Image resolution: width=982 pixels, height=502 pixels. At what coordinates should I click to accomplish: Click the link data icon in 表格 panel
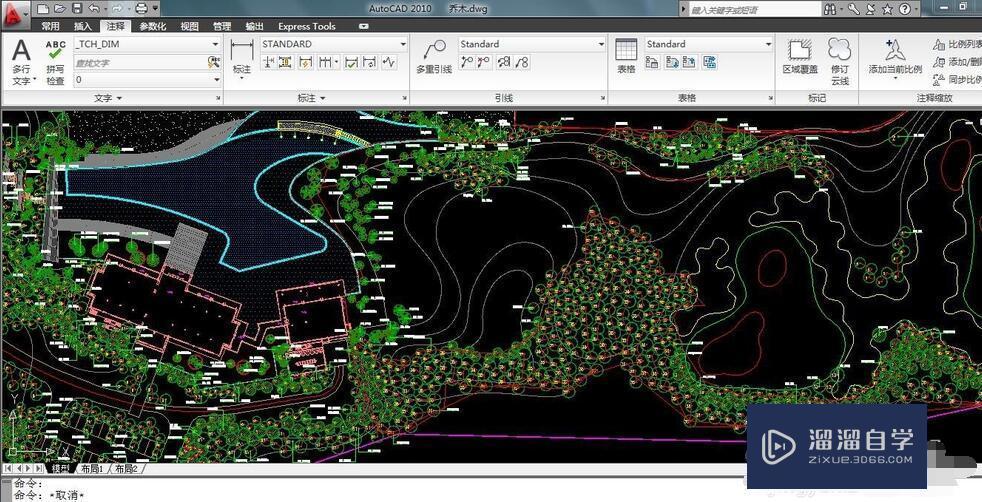point(710,62)
